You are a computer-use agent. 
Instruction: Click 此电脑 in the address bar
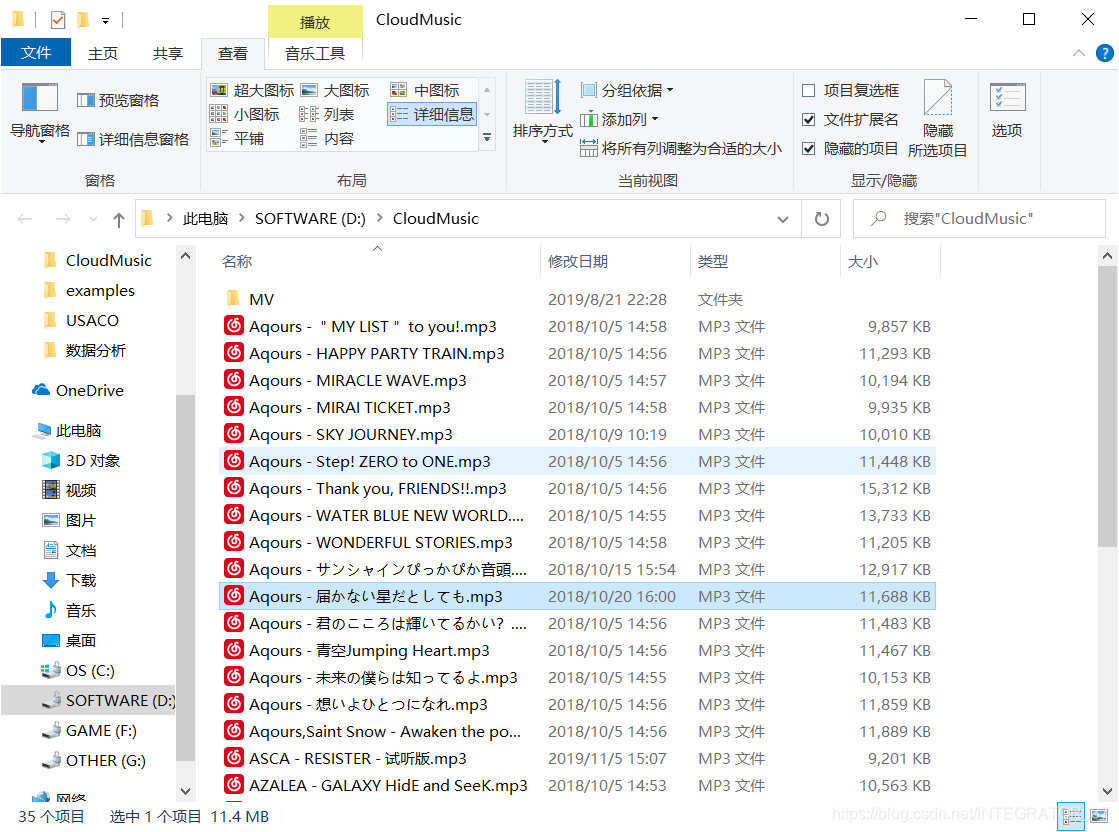click(x=206, y=219)
